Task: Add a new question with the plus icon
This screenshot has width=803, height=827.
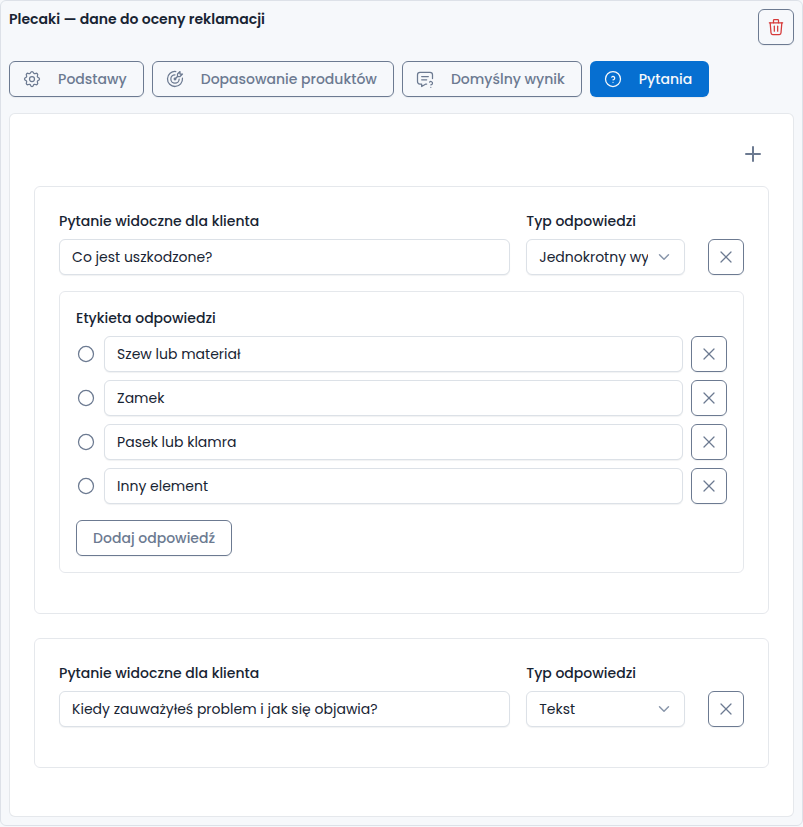Action: tap(752, 154)
